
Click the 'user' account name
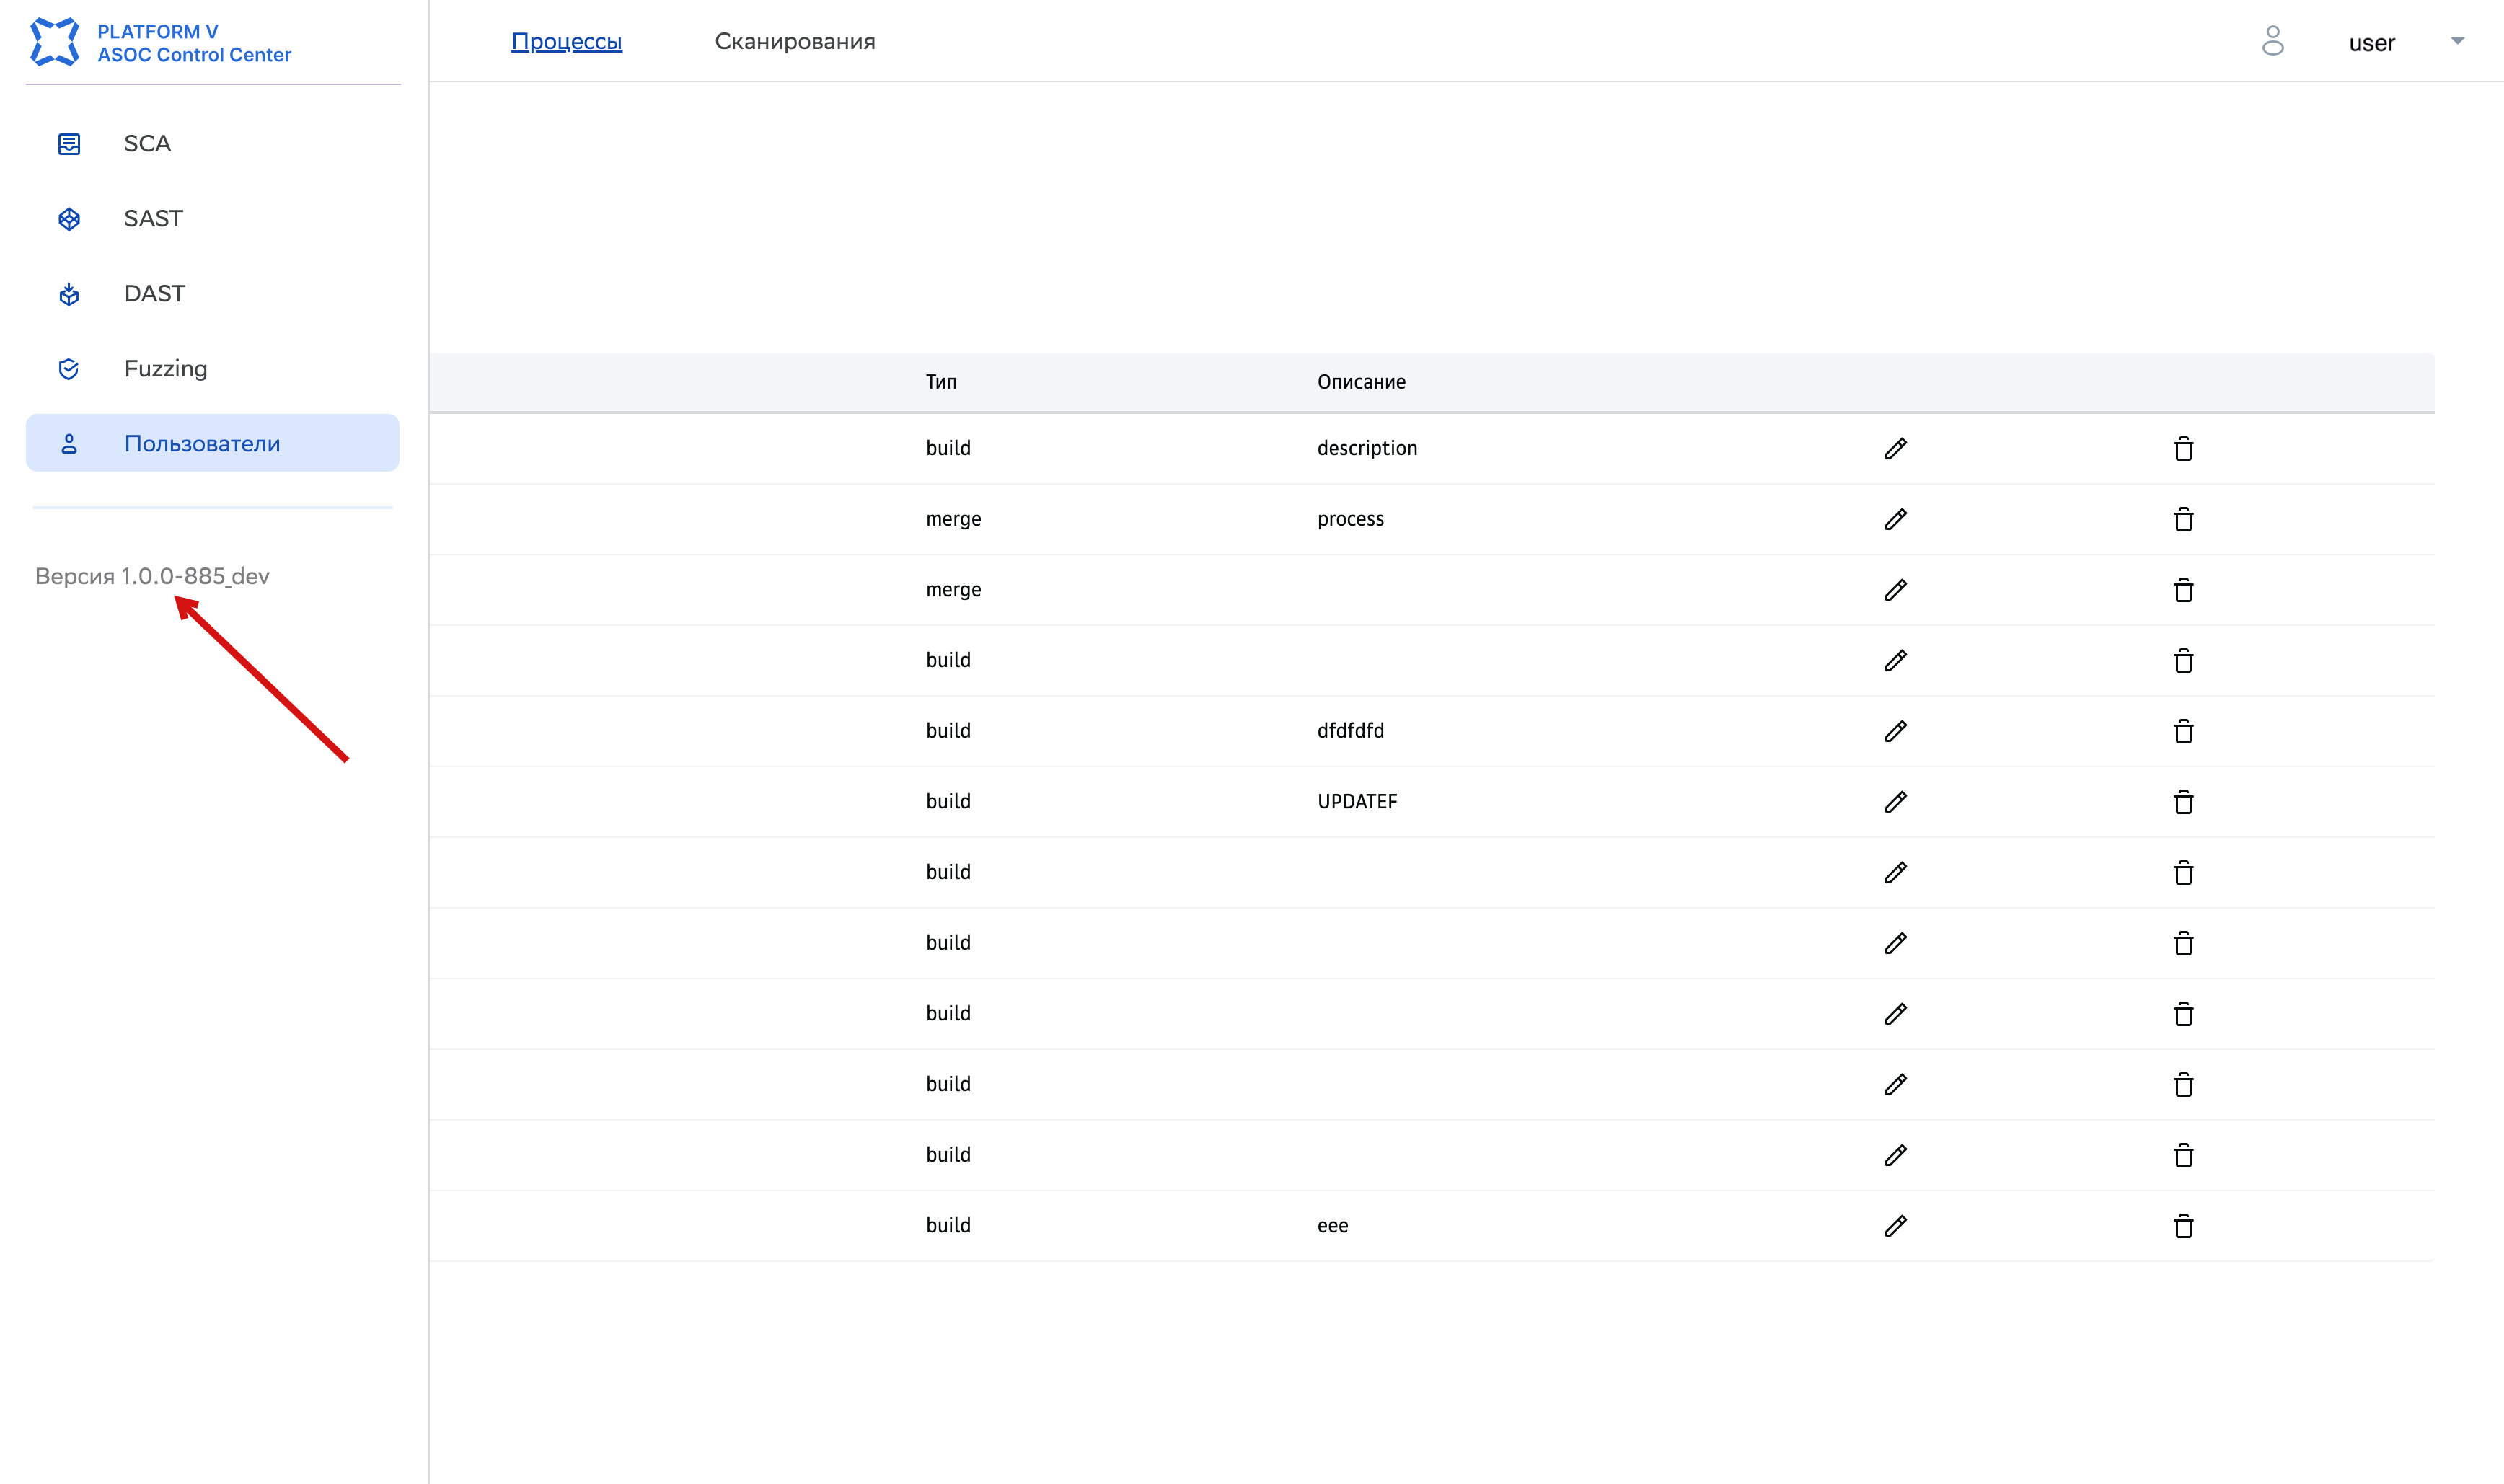2372,43
